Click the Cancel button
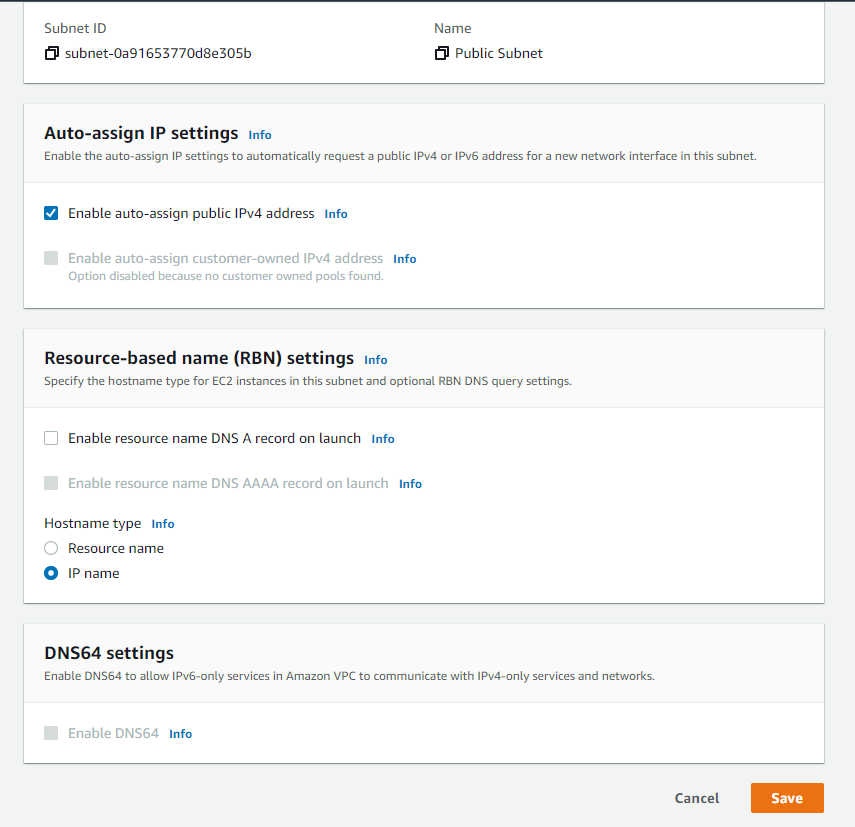855x827 pixels. [697, 798]
